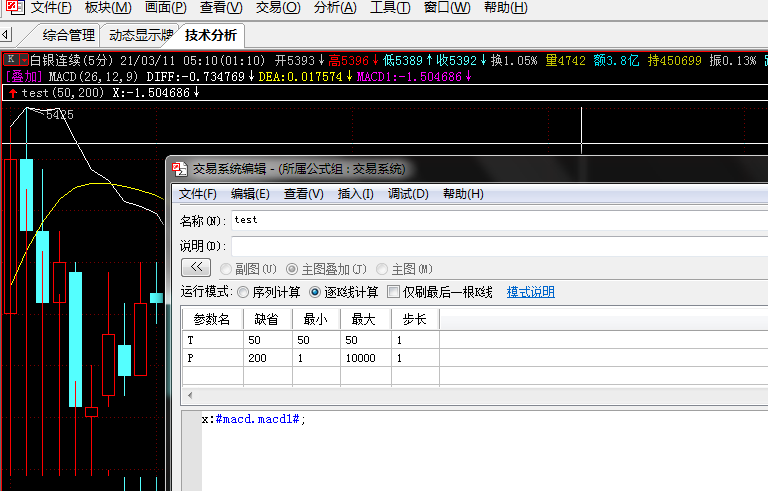Click the 最大 column header

[x=365, y=319]
